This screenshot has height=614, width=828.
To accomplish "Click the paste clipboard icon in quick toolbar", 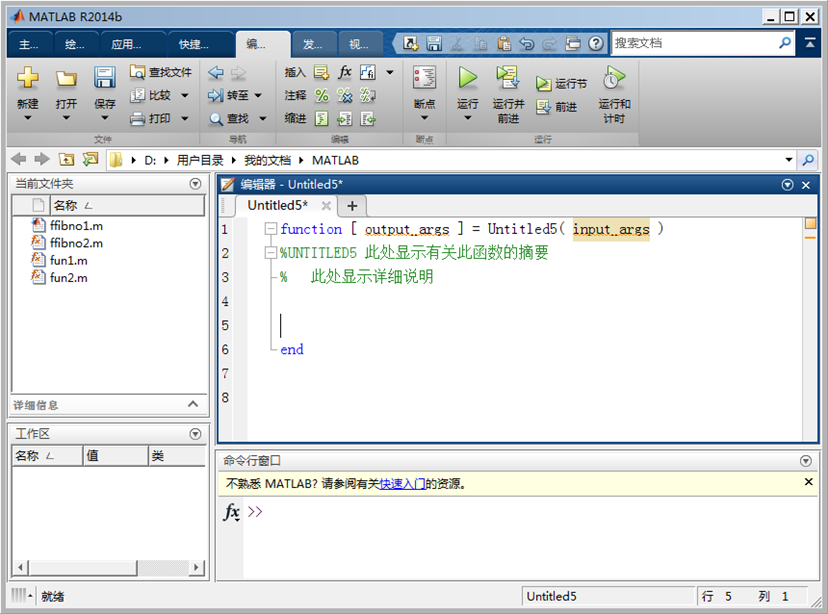I will coord(504,43).
